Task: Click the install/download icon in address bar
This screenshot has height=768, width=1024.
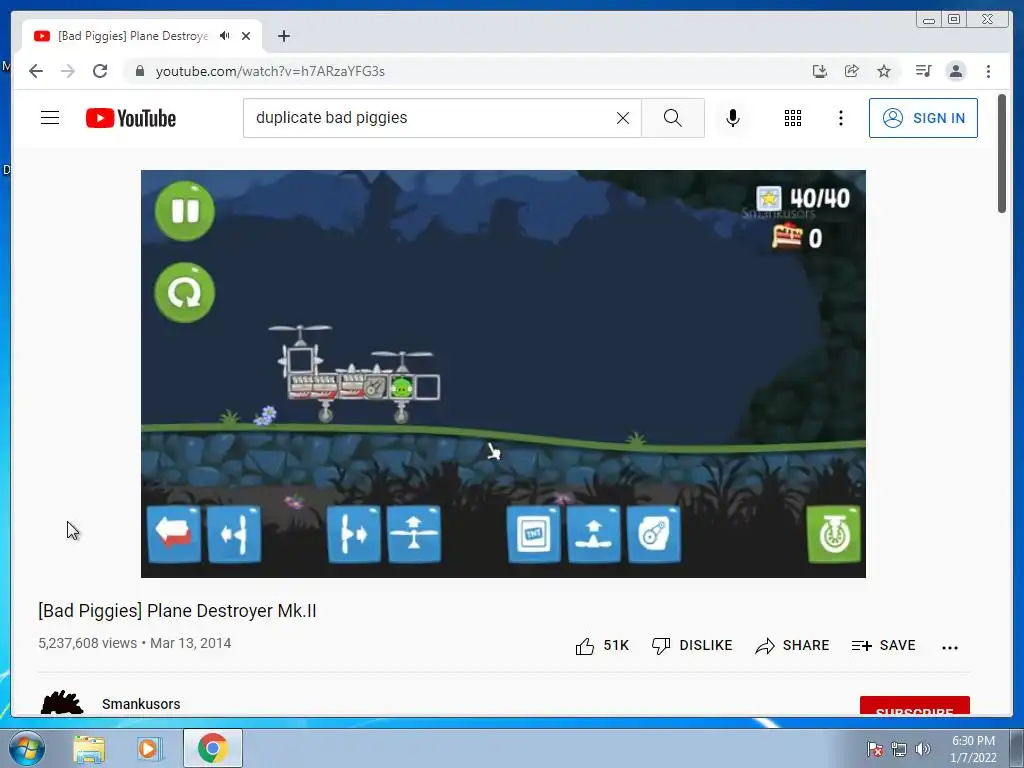Action: click(820, 71)
